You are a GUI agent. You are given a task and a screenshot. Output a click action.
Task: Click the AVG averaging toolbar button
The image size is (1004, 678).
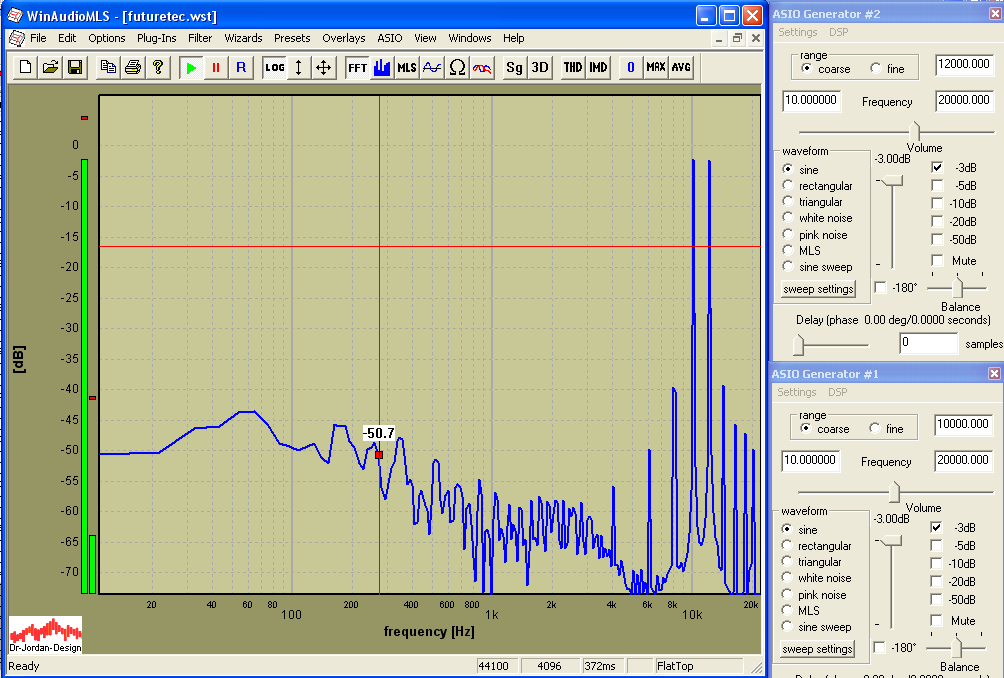pyautogui.click(x=681, y=67)
